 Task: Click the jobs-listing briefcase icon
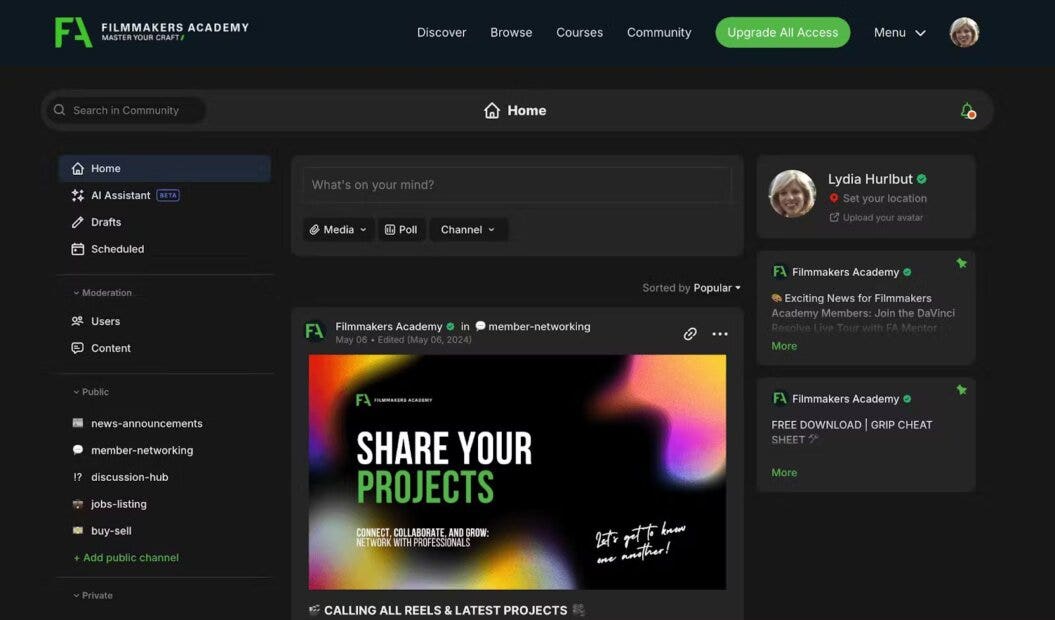tap(77, 504)
